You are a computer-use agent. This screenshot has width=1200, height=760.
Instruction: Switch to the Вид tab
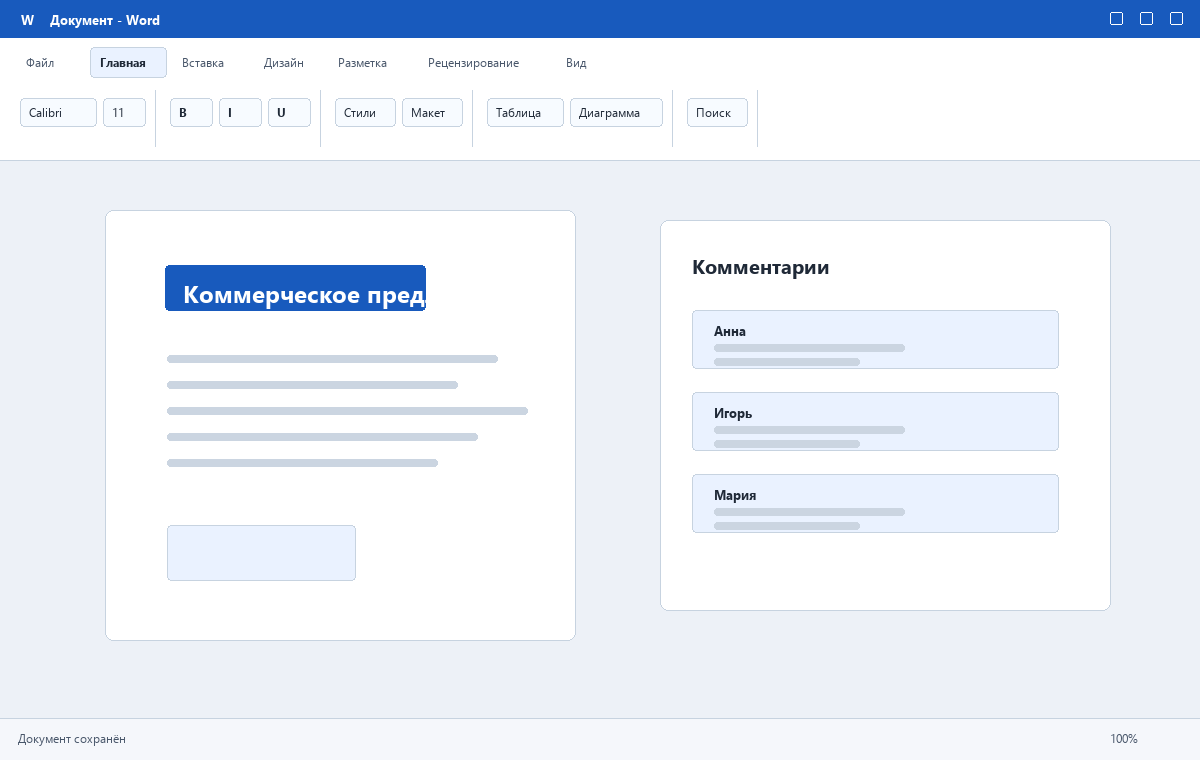tap(576, 63)
